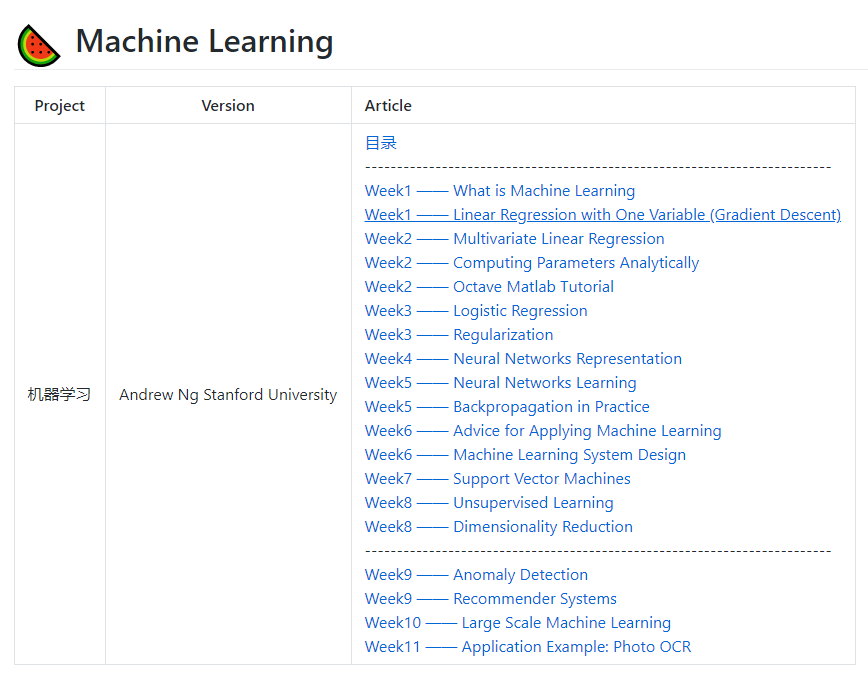This screenshot has width=868, height=677.
Task: Open Week8 Unsupervised Learning article
Action: [x=489, y=503]
